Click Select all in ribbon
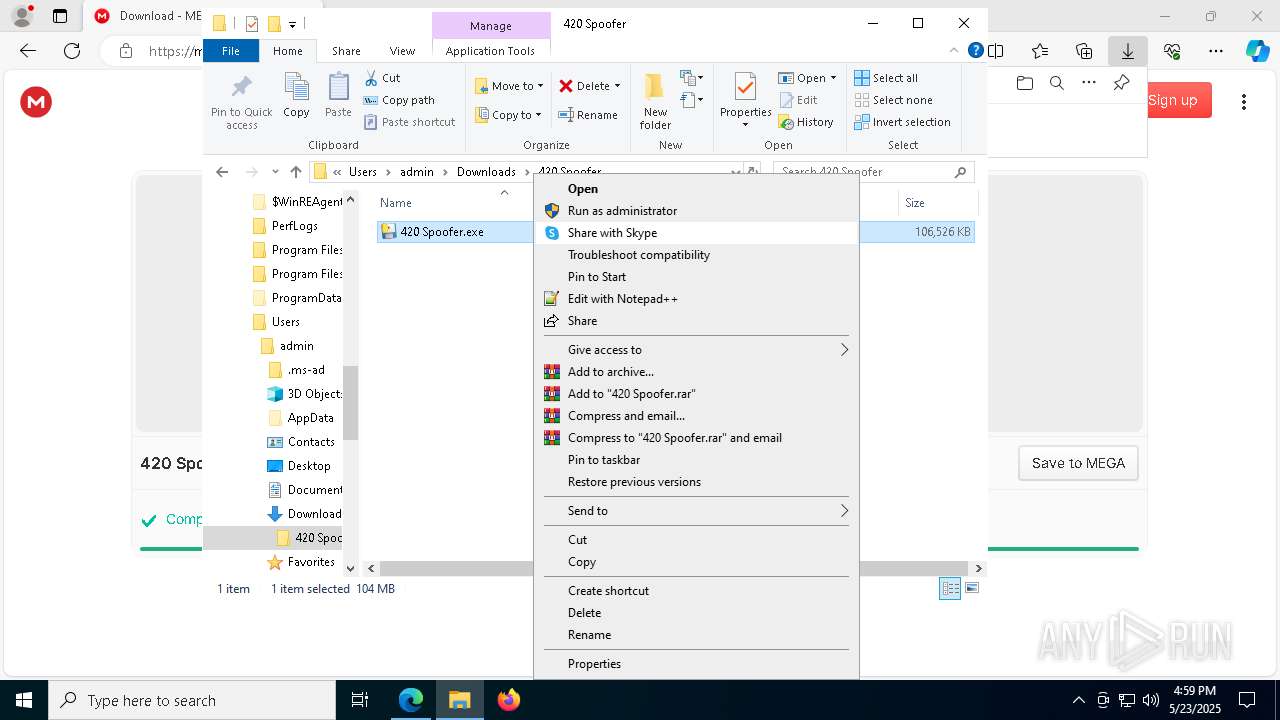This screenshot has height=720, width=1280. pos(886,78)
